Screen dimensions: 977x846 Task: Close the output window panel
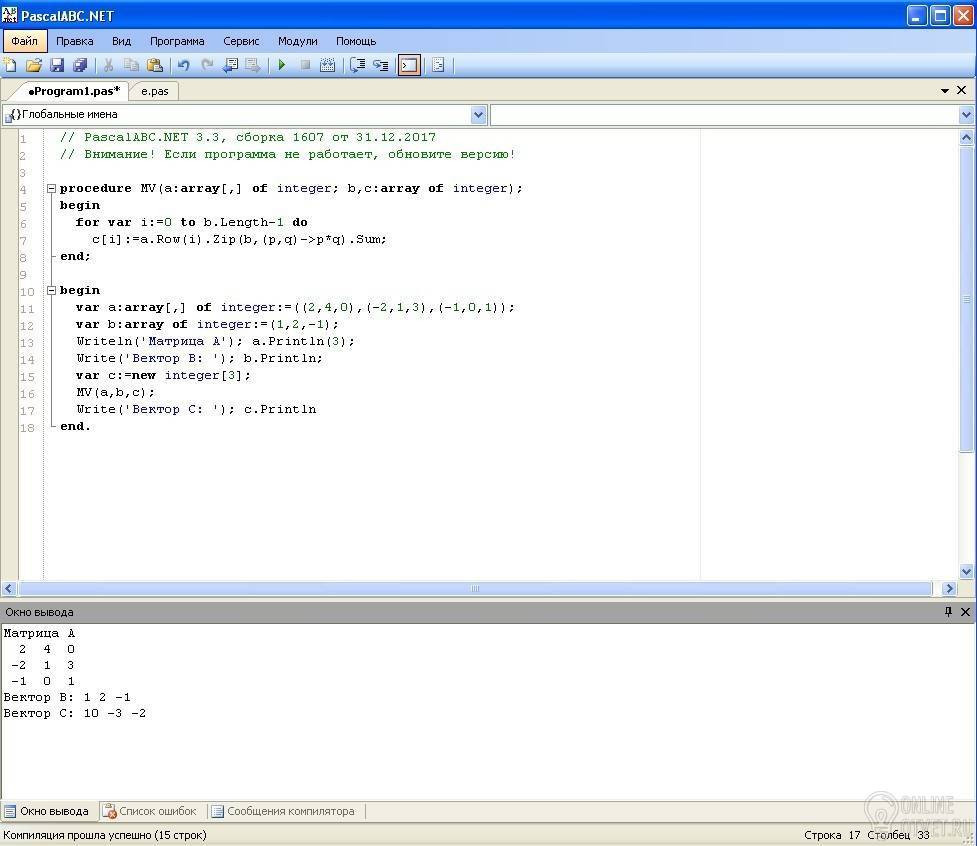coord(965,612)
